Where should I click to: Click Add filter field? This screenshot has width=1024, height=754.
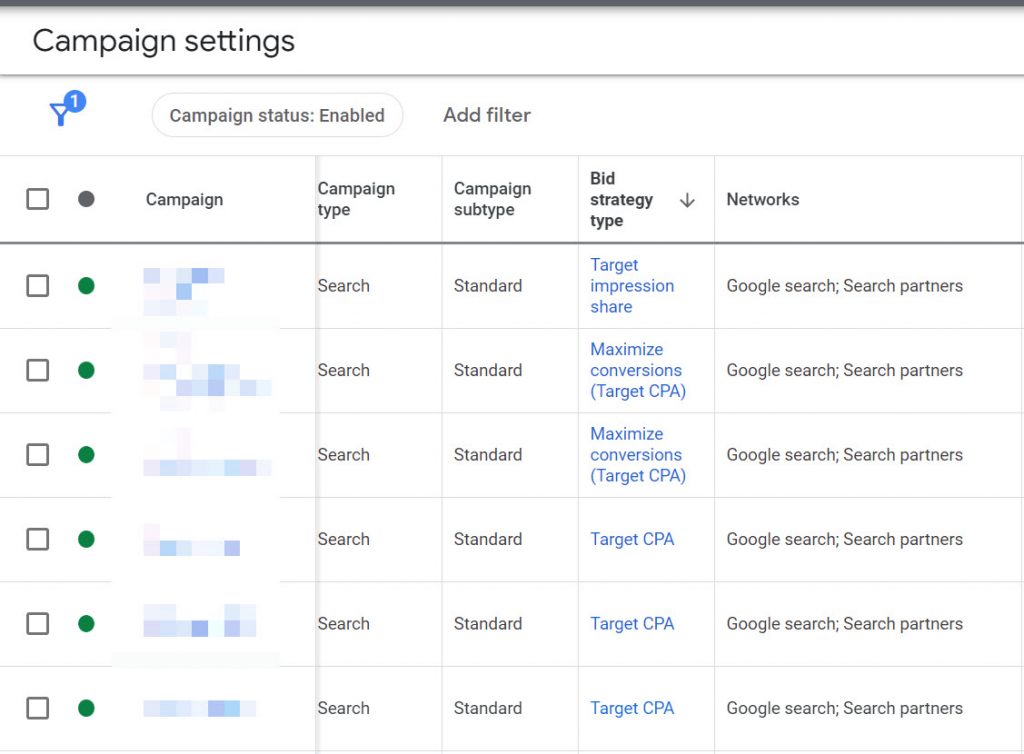click(x=487, y=115)
